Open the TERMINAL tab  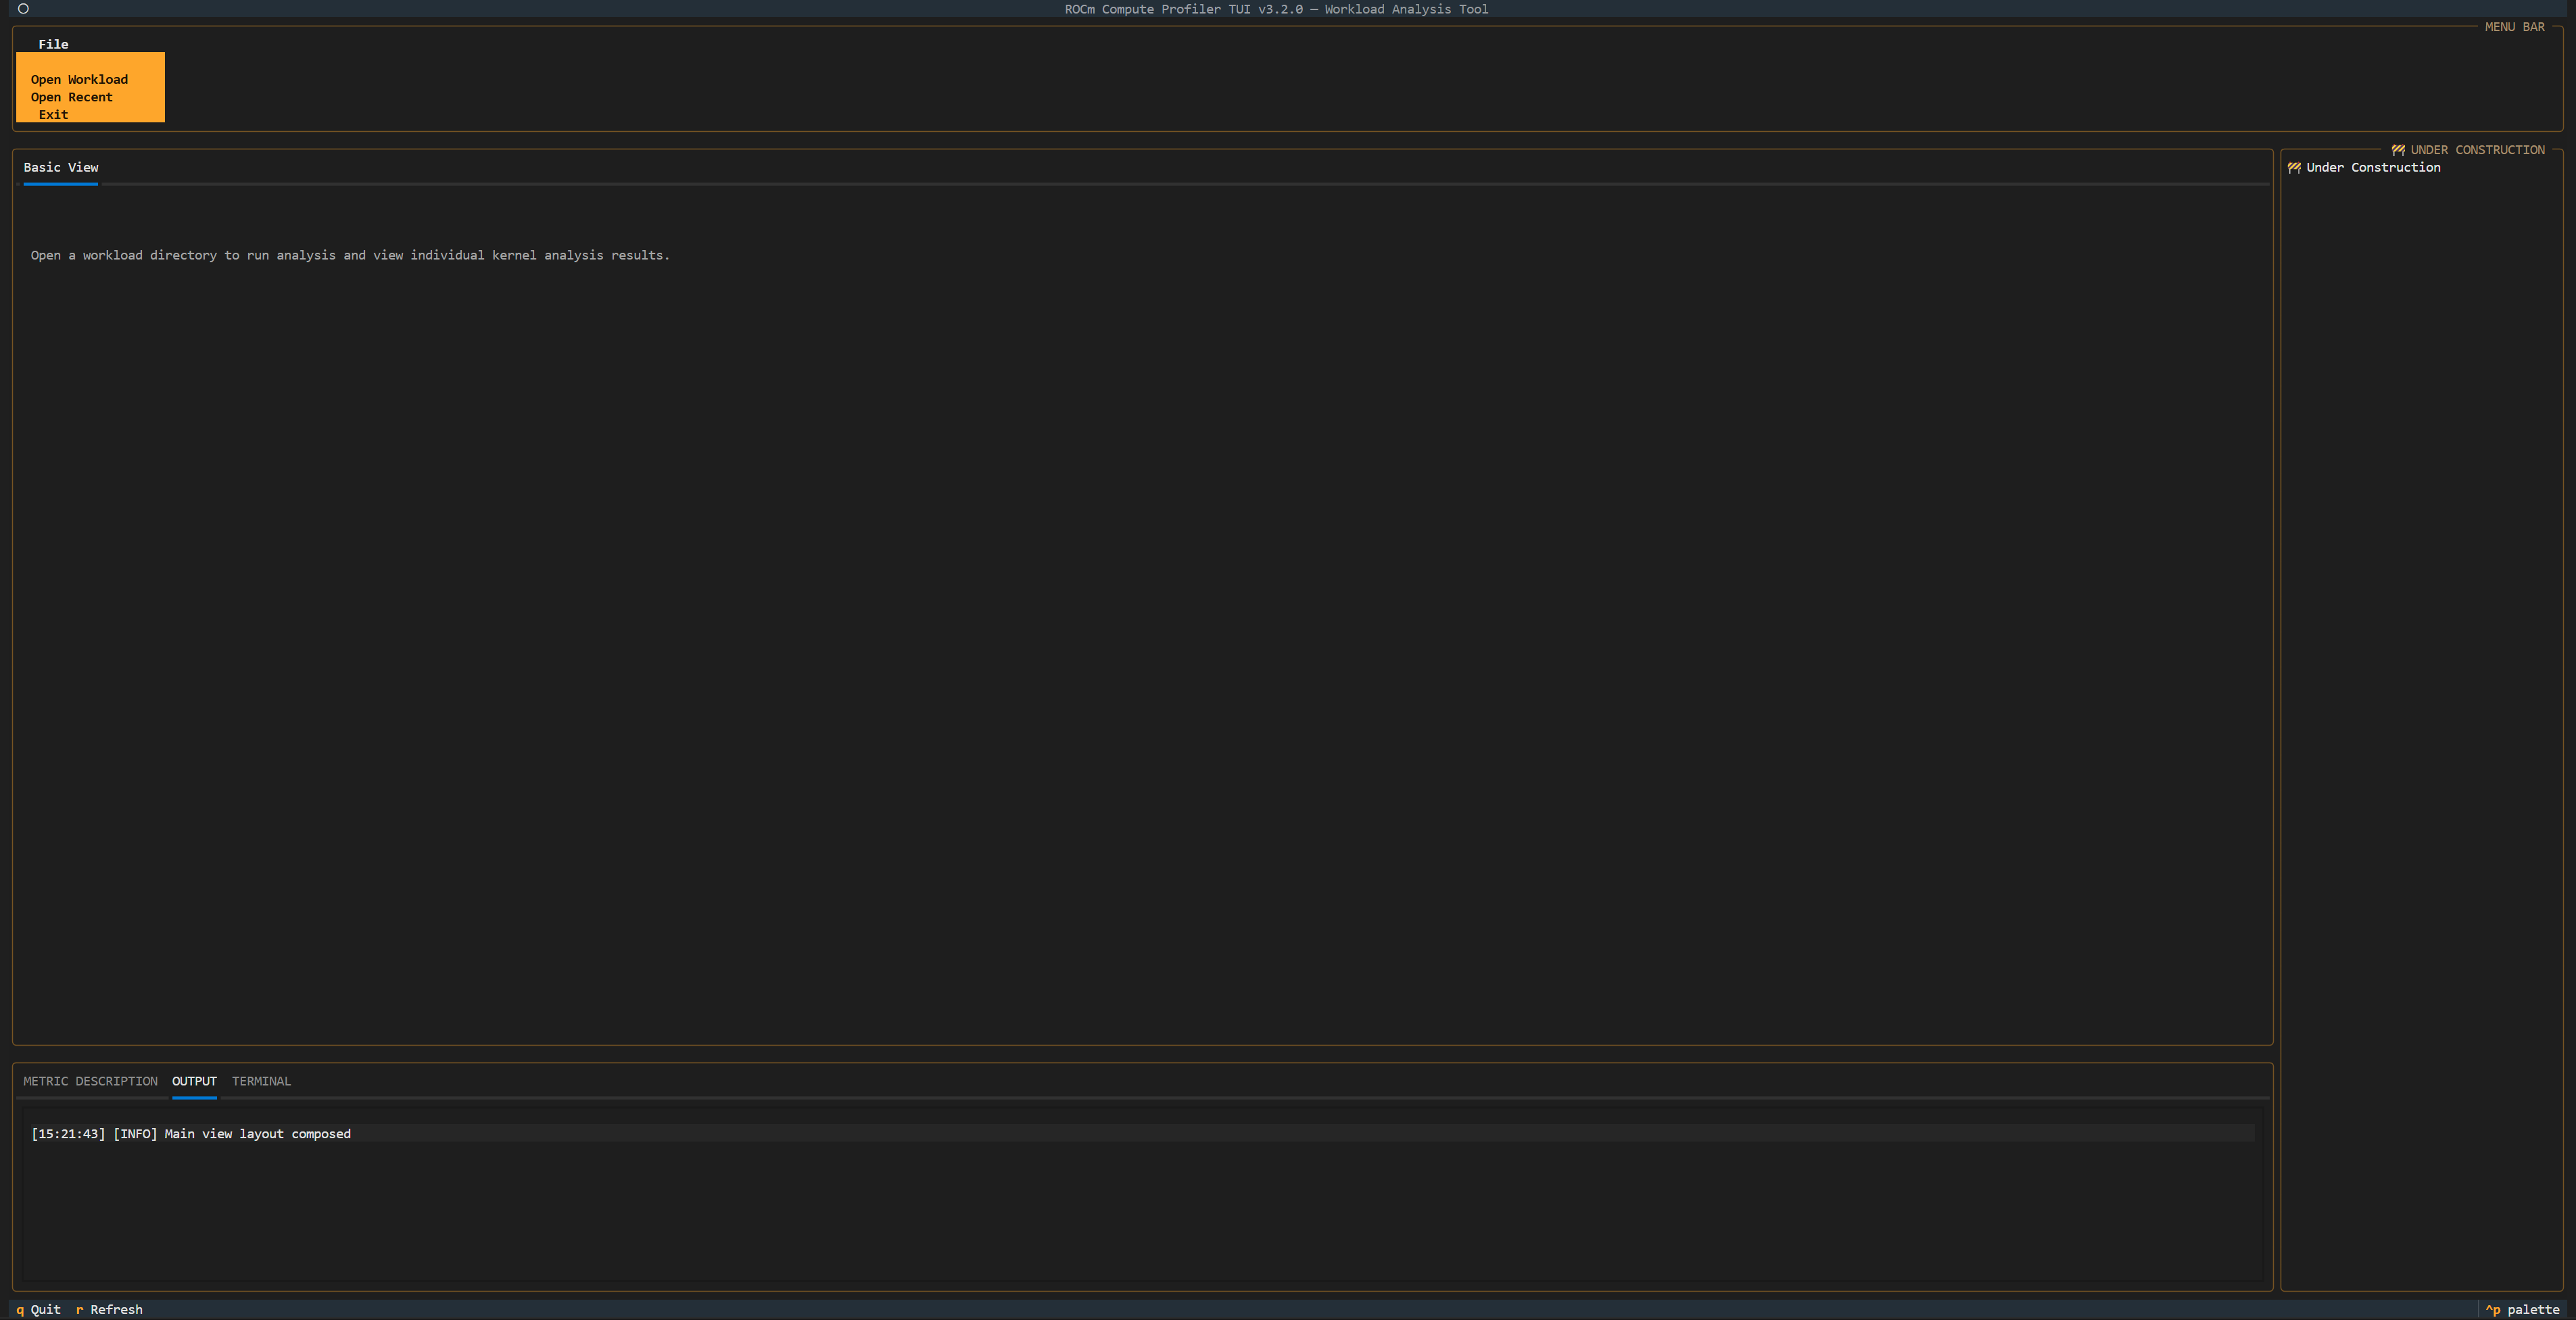click(261, 1081)
